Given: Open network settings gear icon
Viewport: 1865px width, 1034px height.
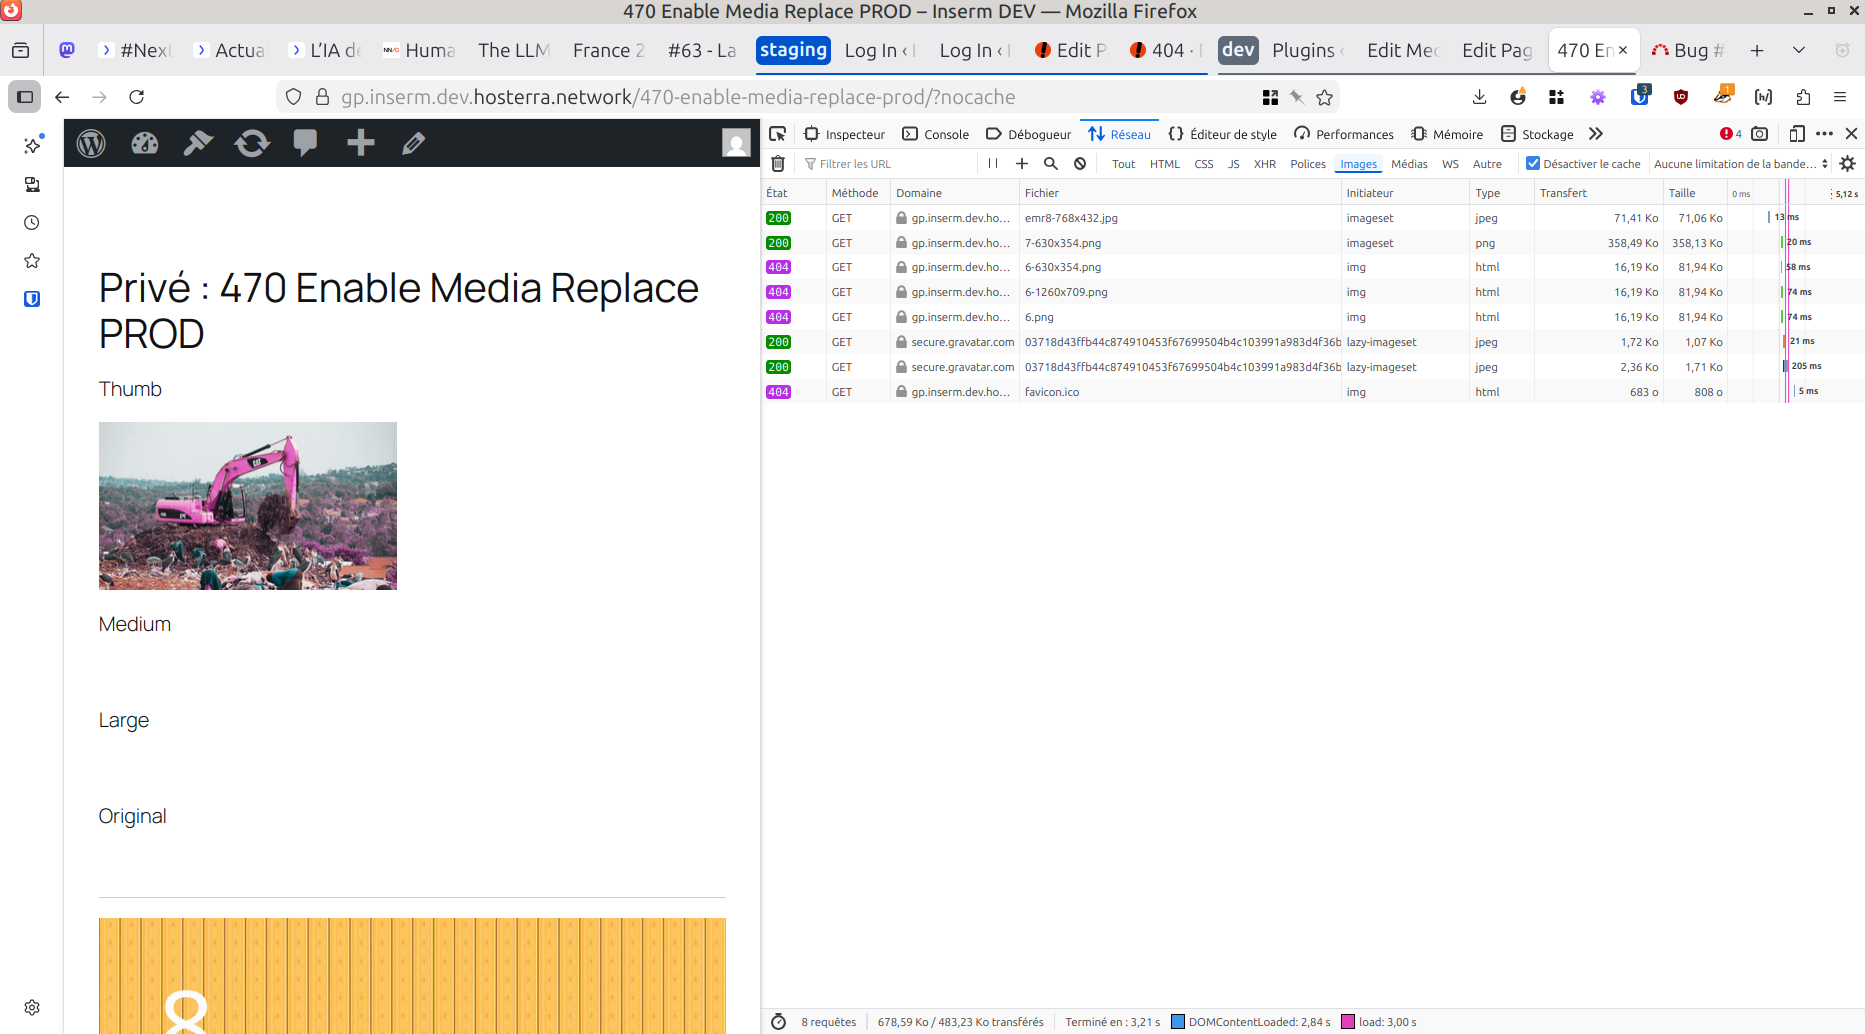Looking at the screenshot, I should 1848,164.
